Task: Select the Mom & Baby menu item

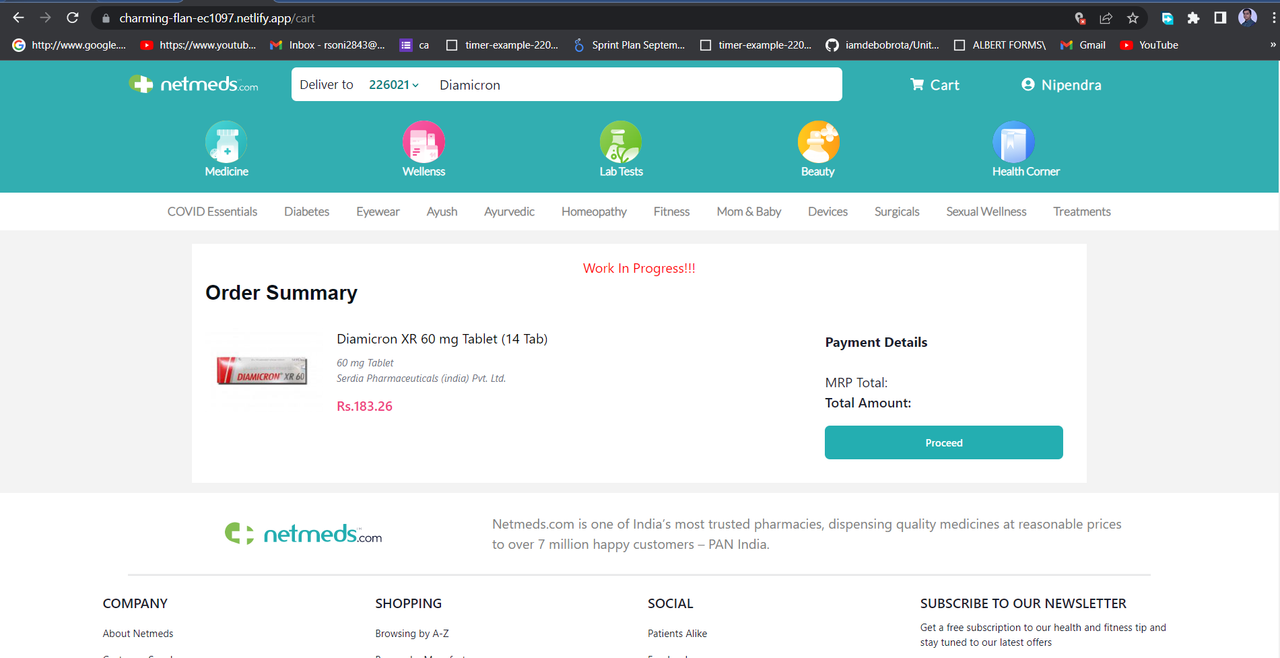Action: click(749, 212)
